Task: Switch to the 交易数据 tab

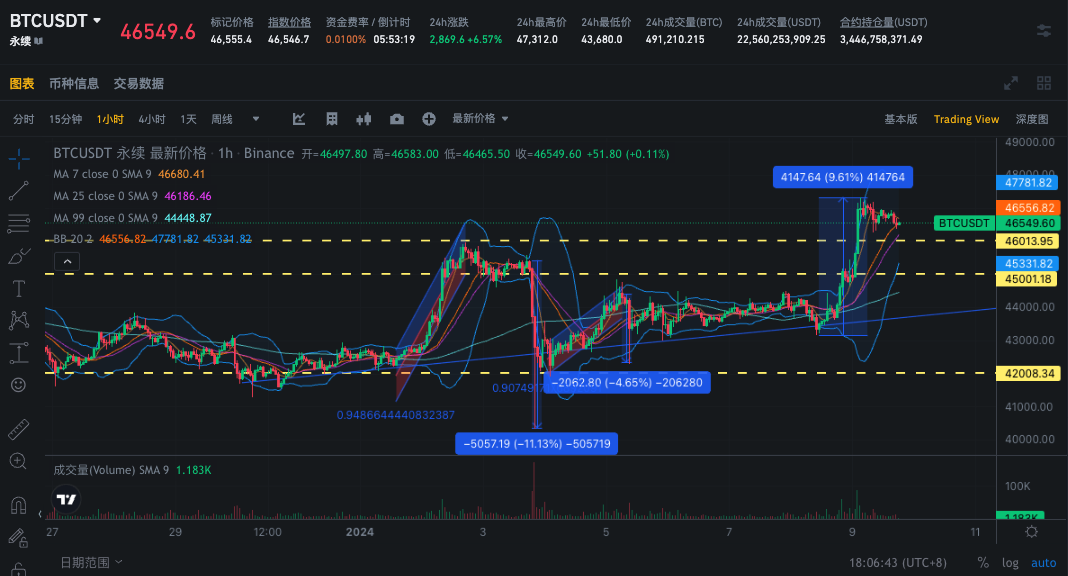Action: point(139,84)
